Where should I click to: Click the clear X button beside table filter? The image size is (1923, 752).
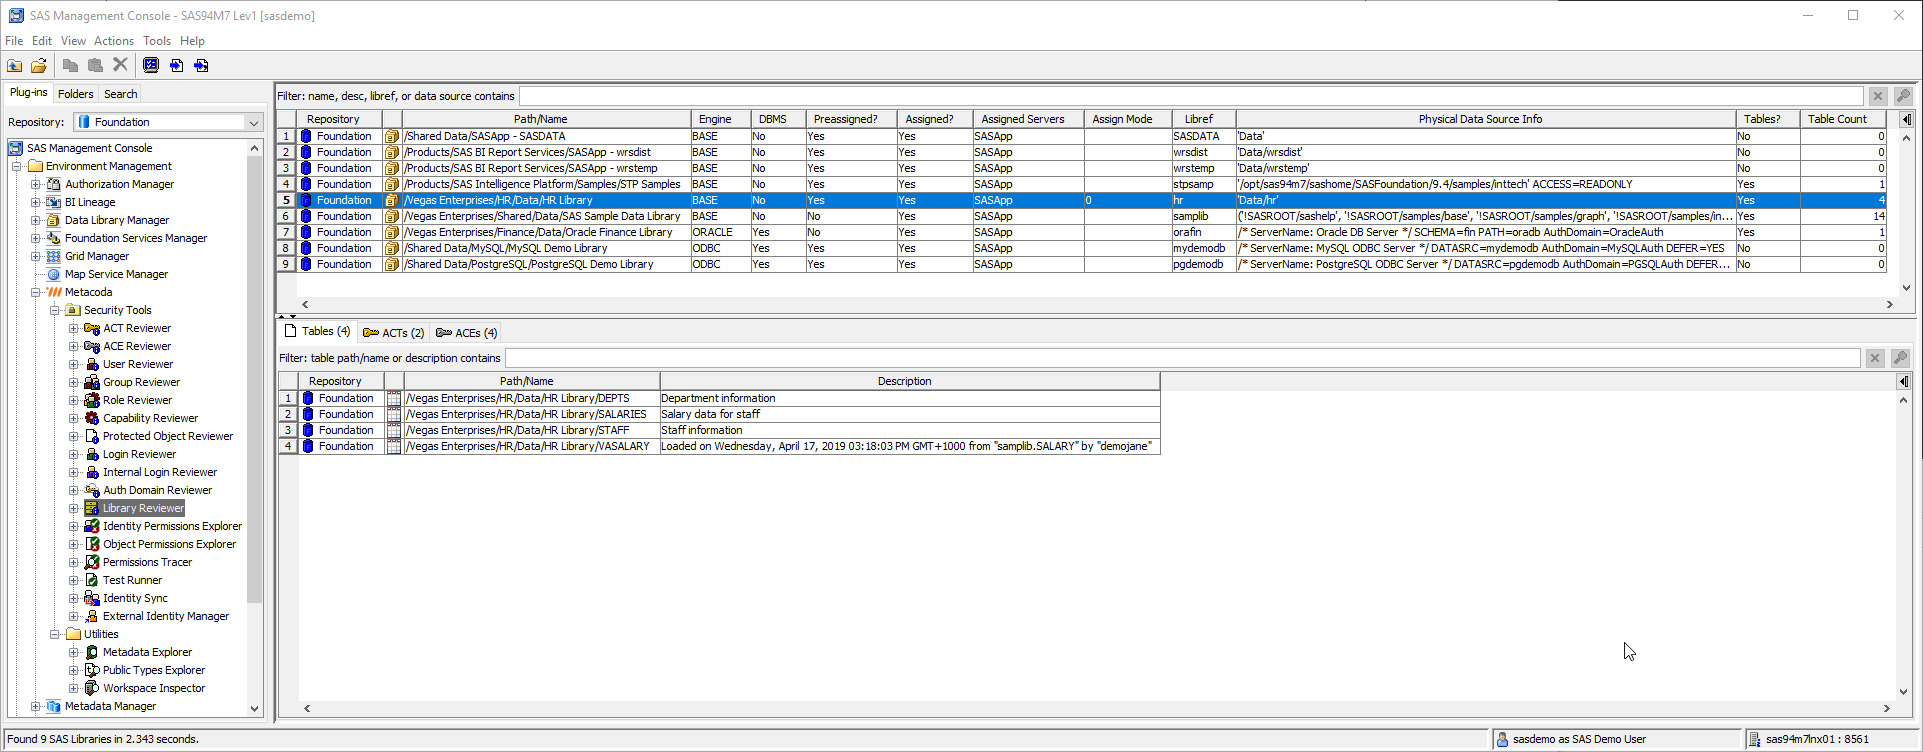tap(1875, 358)
